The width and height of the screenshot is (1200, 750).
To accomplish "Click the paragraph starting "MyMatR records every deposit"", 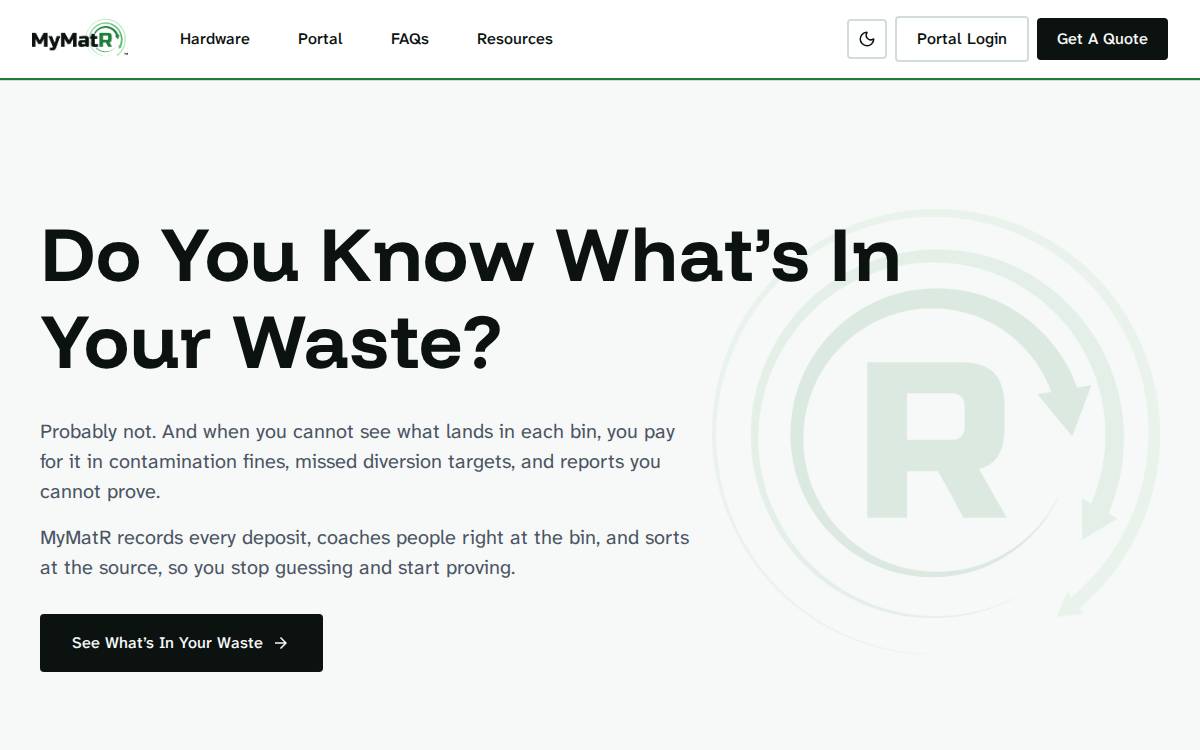I will [x=365, y=552].
